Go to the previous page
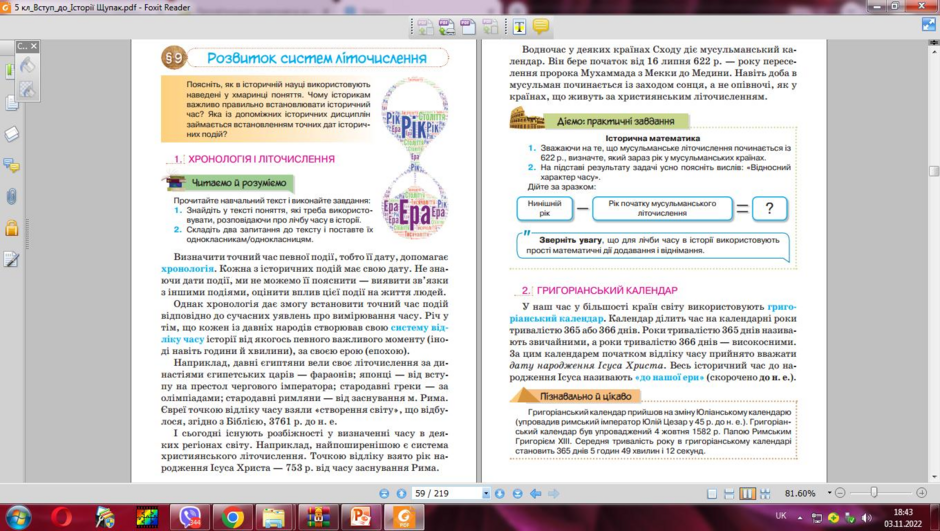 [401, 493]
